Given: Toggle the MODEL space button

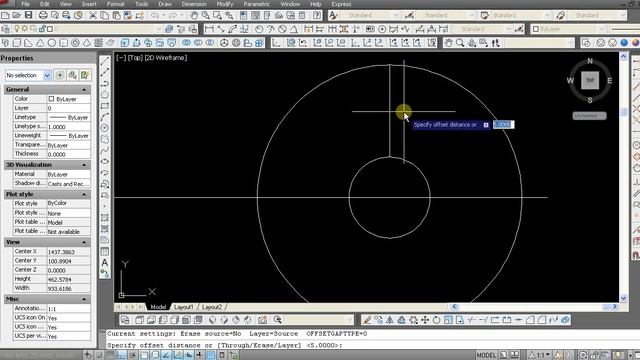Looking at the screenshot, I should click(x=486, y=355).
